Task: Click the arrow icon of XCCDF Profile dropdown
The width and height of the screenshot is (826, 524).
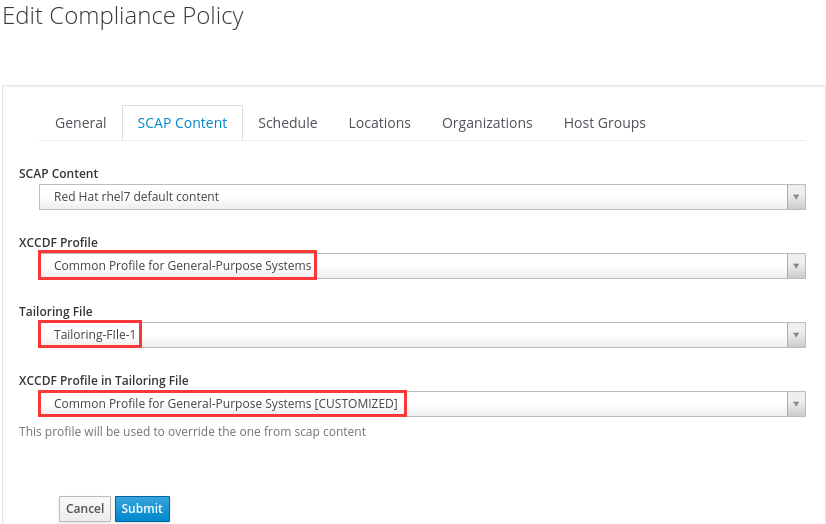Action: pyautogui.click(x=796, y=266)
